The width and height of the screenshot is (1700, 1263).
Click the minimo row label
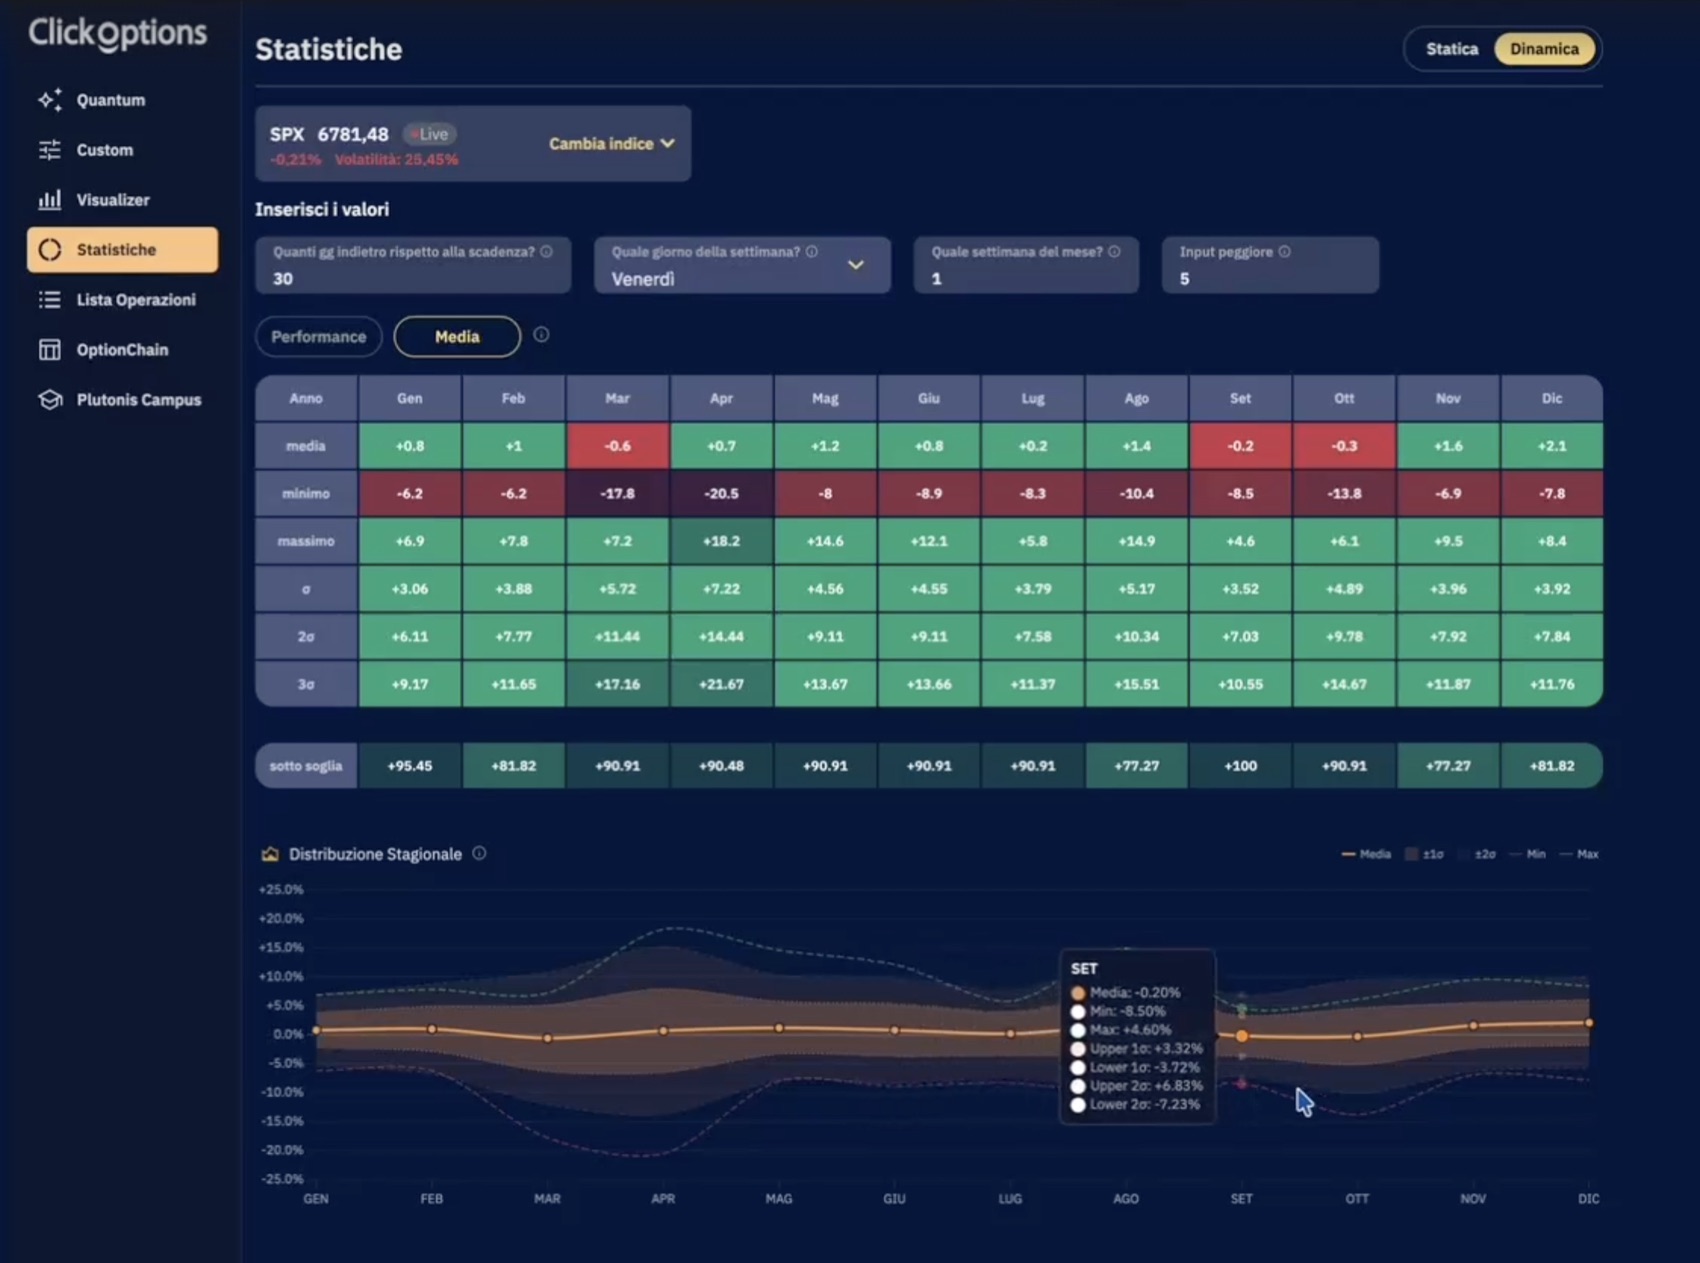306,494
